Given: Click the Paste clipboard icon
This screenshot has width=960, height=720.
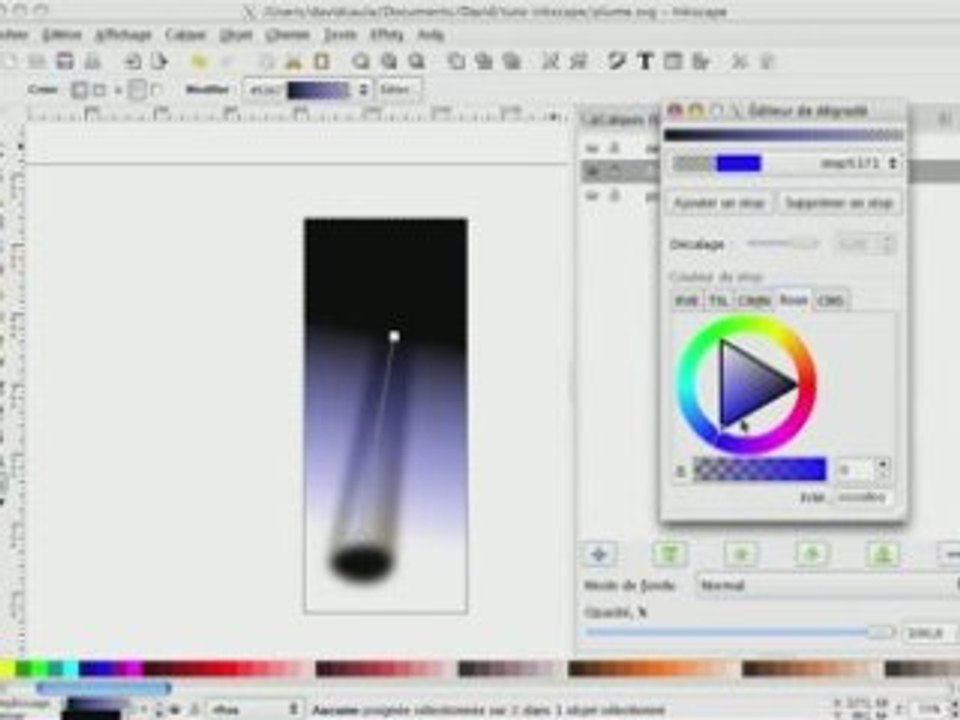Looking at the screenshot, I should pos(321,61).
